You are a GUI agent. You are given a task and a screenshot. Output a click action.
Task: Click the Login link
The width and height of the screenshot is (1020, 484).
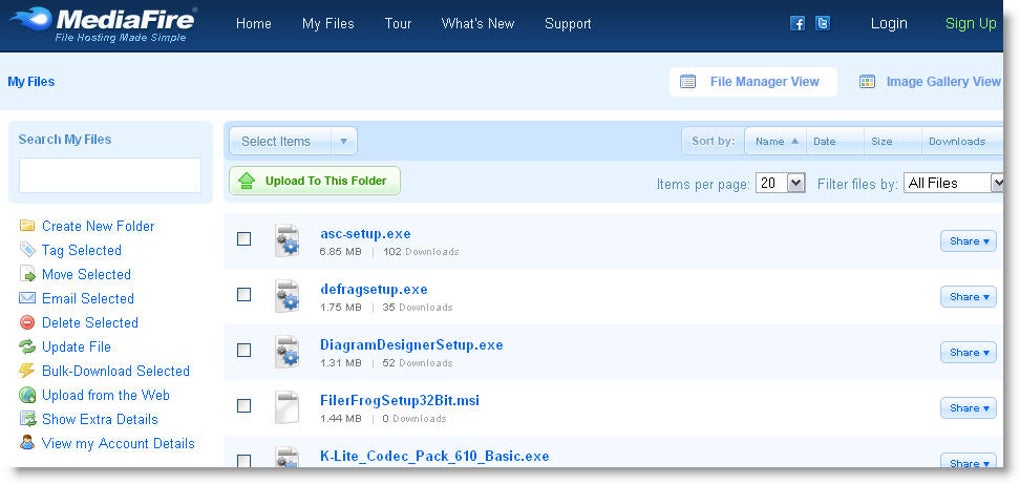click(889, 23)
